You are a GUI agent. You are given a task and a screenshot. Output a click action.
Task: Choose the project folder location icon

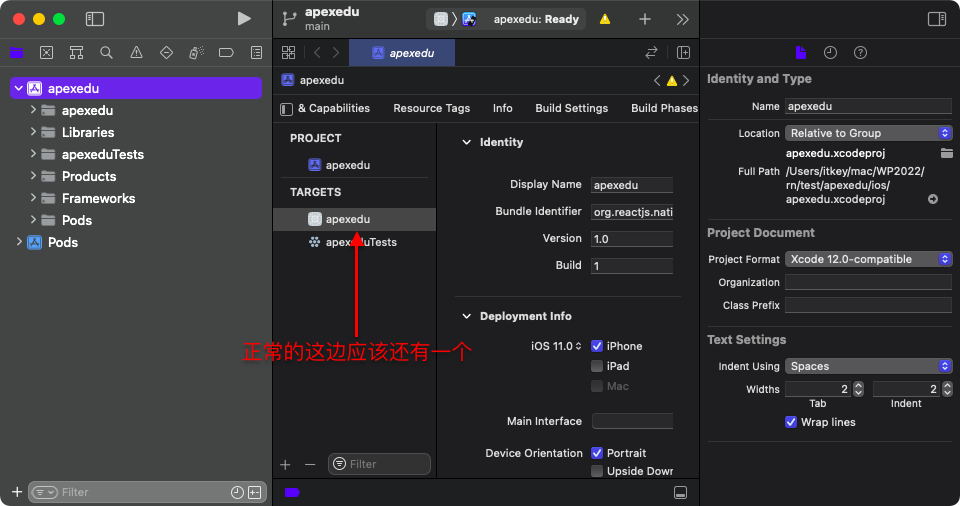[x=947, y=153]
